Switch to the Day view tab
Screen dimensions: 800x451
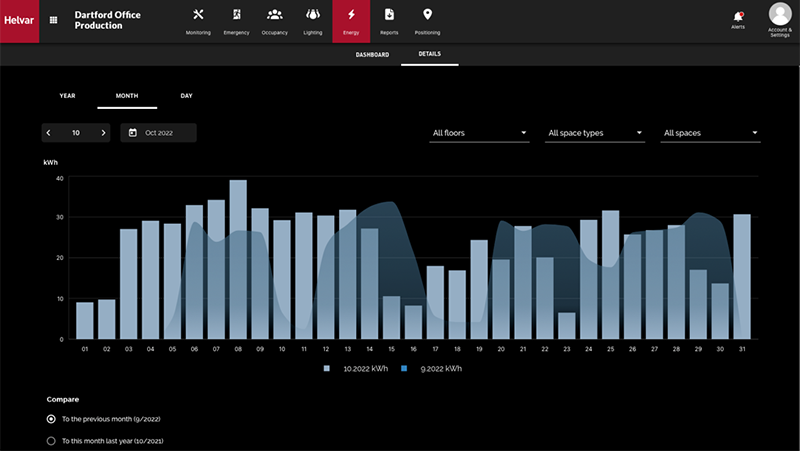point(186,96)
